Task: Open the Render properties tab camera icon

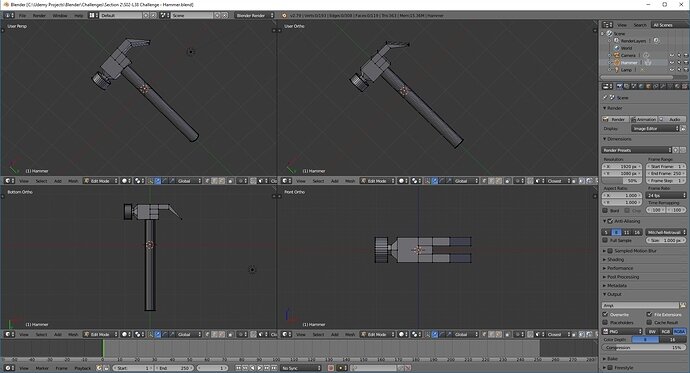Action: pos(620,86)
